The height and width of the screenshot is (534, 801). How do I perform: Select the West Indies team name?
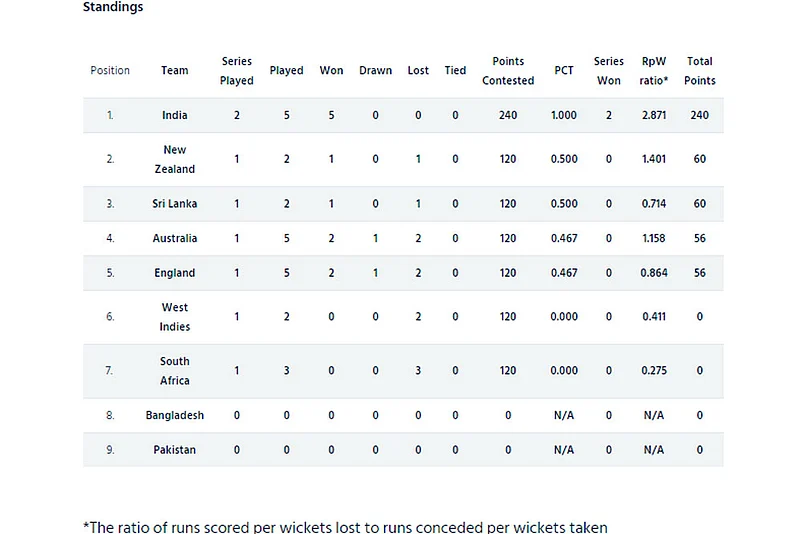pyautogui.click(x=175, y=317)
